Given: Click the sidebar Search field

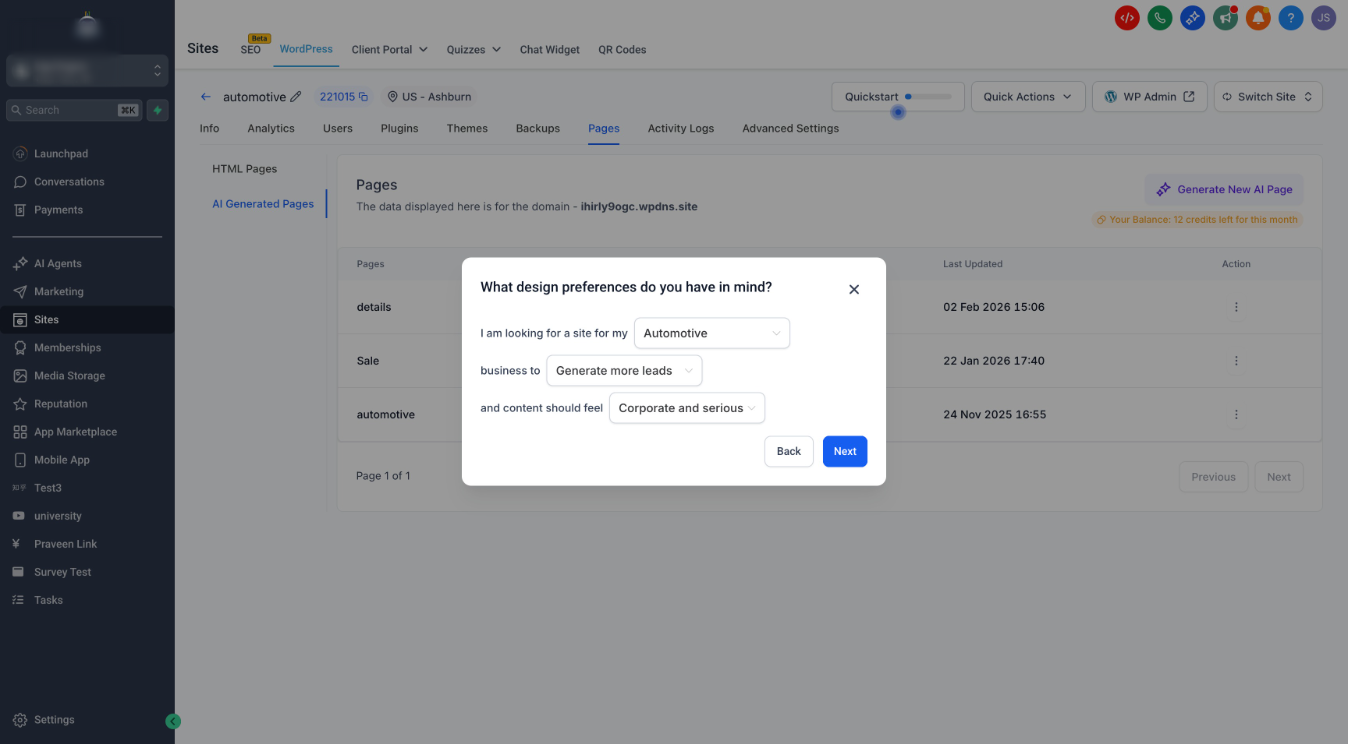Looking at the screenshot, I should click(74, 110).
